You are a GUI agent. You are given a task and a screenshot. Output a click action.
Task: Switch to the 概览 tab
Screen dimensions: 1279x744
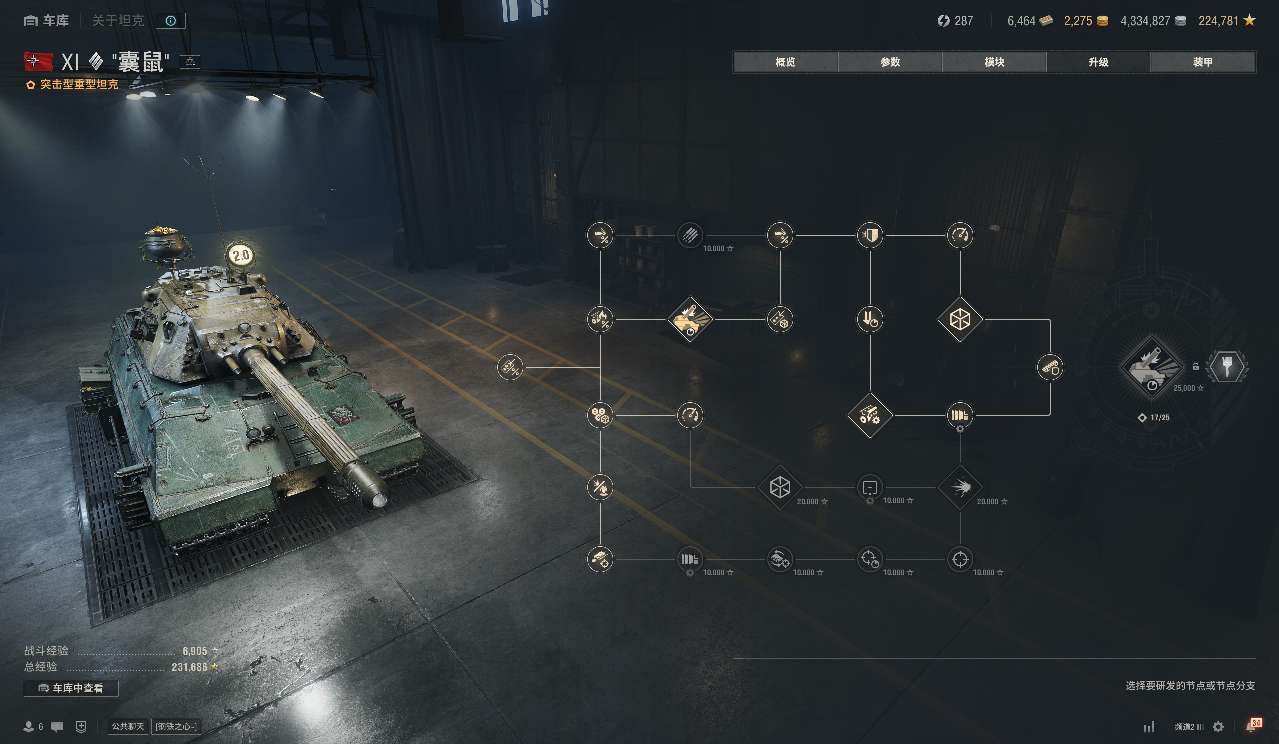click(785, 62)
